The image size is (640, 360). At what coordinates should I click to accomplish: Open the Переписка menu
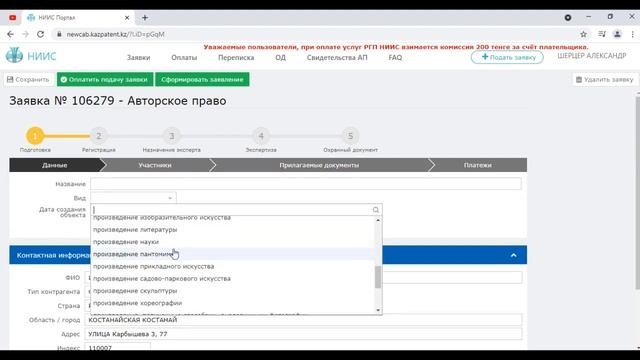pos(236,58)
